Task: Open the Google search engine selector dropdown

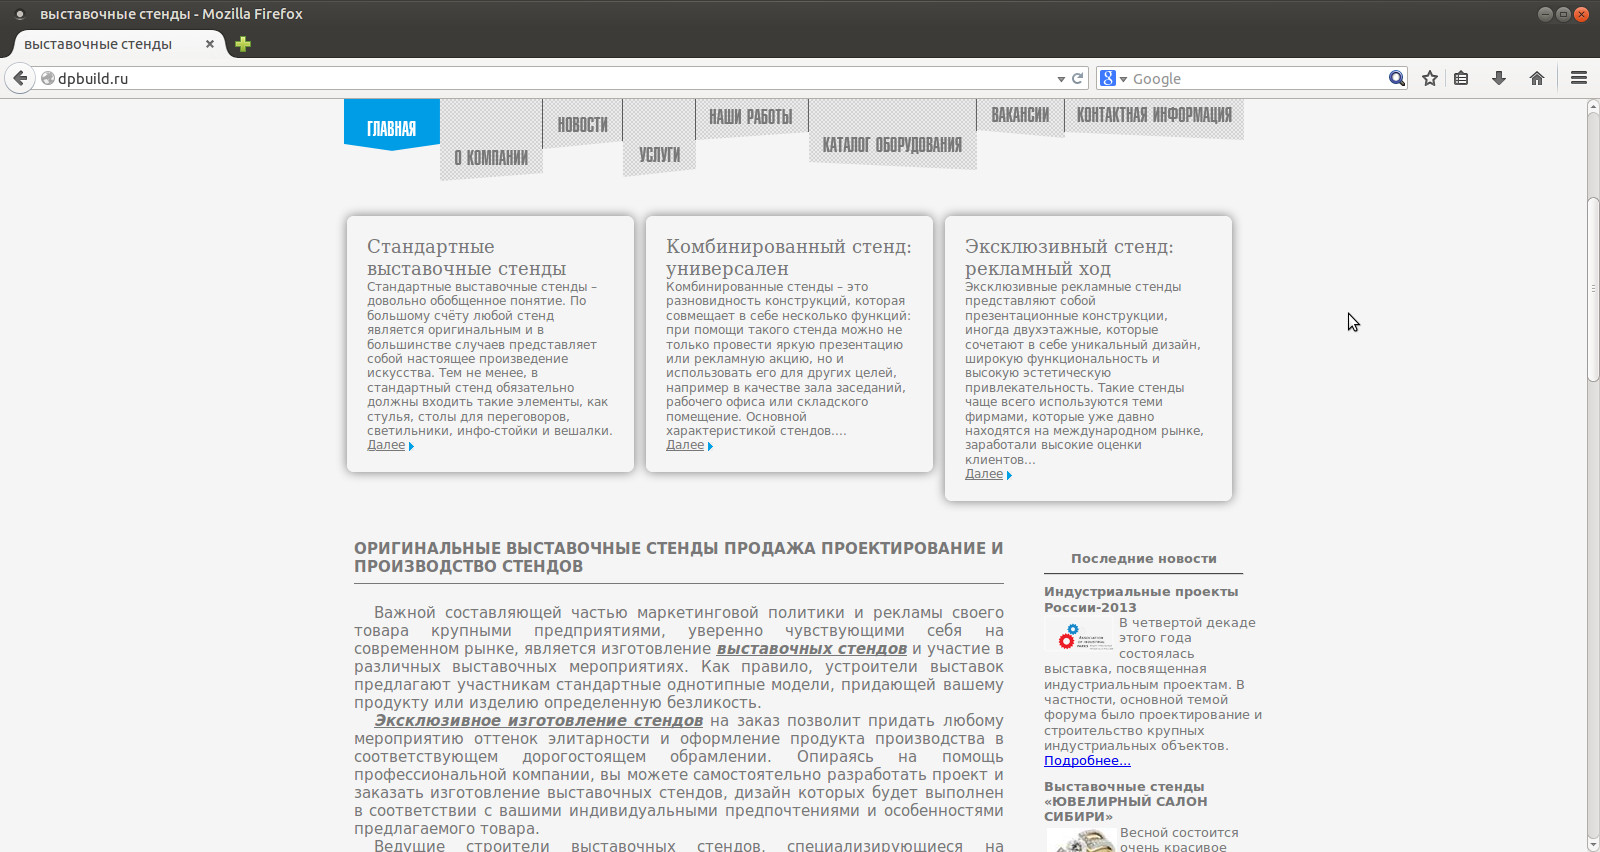Action: [x=1113, y=79]
